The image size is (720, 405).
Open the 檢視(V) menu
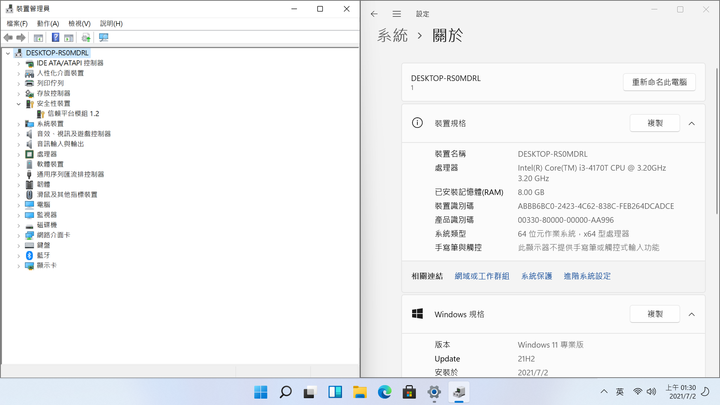point(79,23)
